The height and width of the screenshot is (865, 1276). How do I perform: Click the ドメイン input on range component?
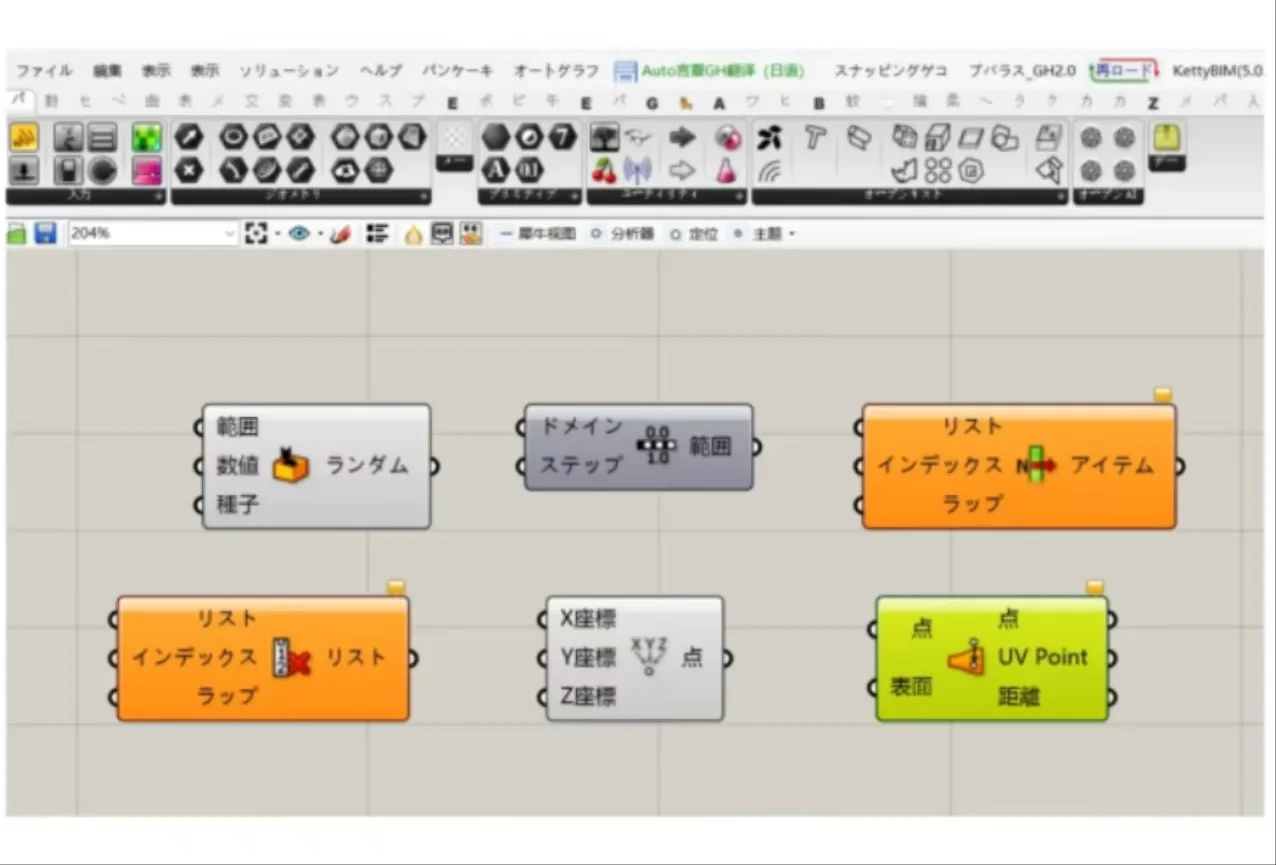[x=581, y=427]
